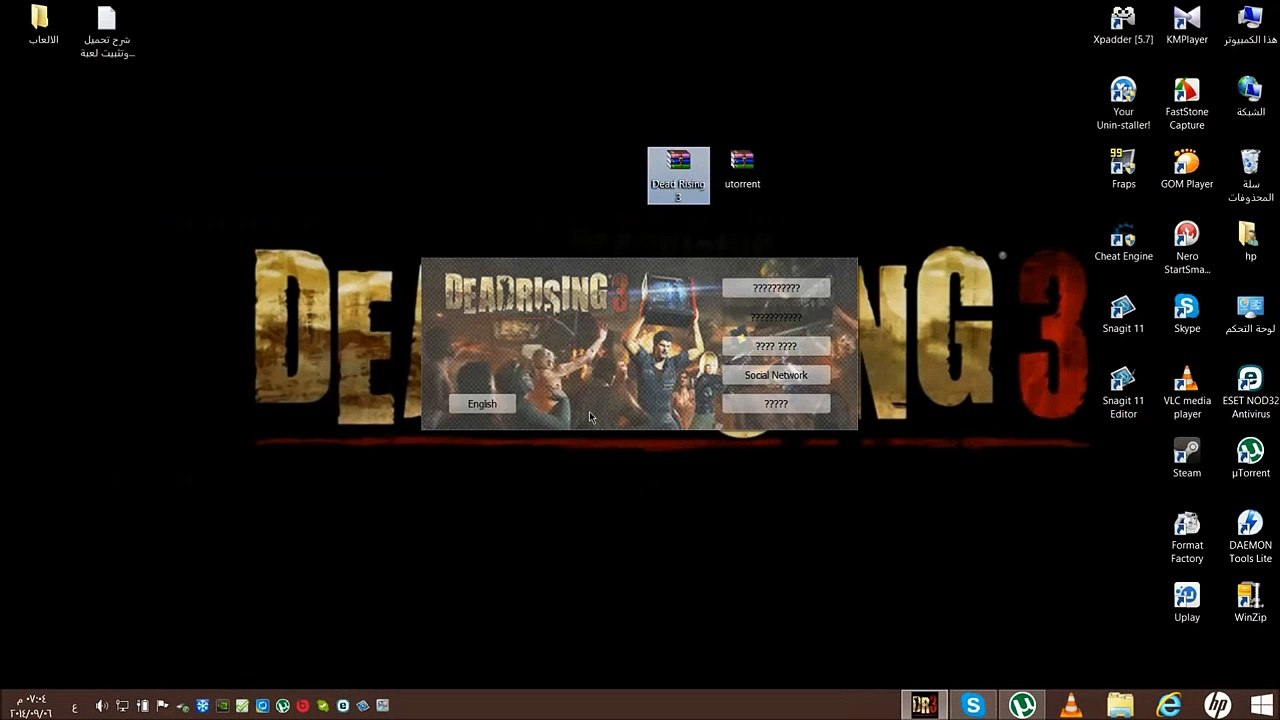Launch Steam from the desktop
Screen dimensions: 1280x720
1187,459
